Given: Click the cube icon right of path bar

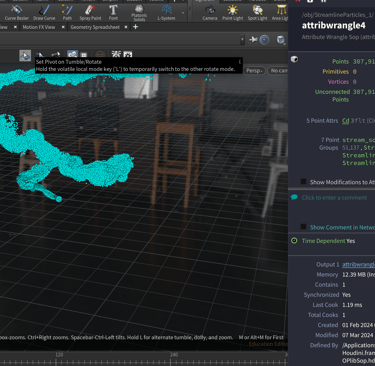Looking at the screenshot, I should coord(281,40).
